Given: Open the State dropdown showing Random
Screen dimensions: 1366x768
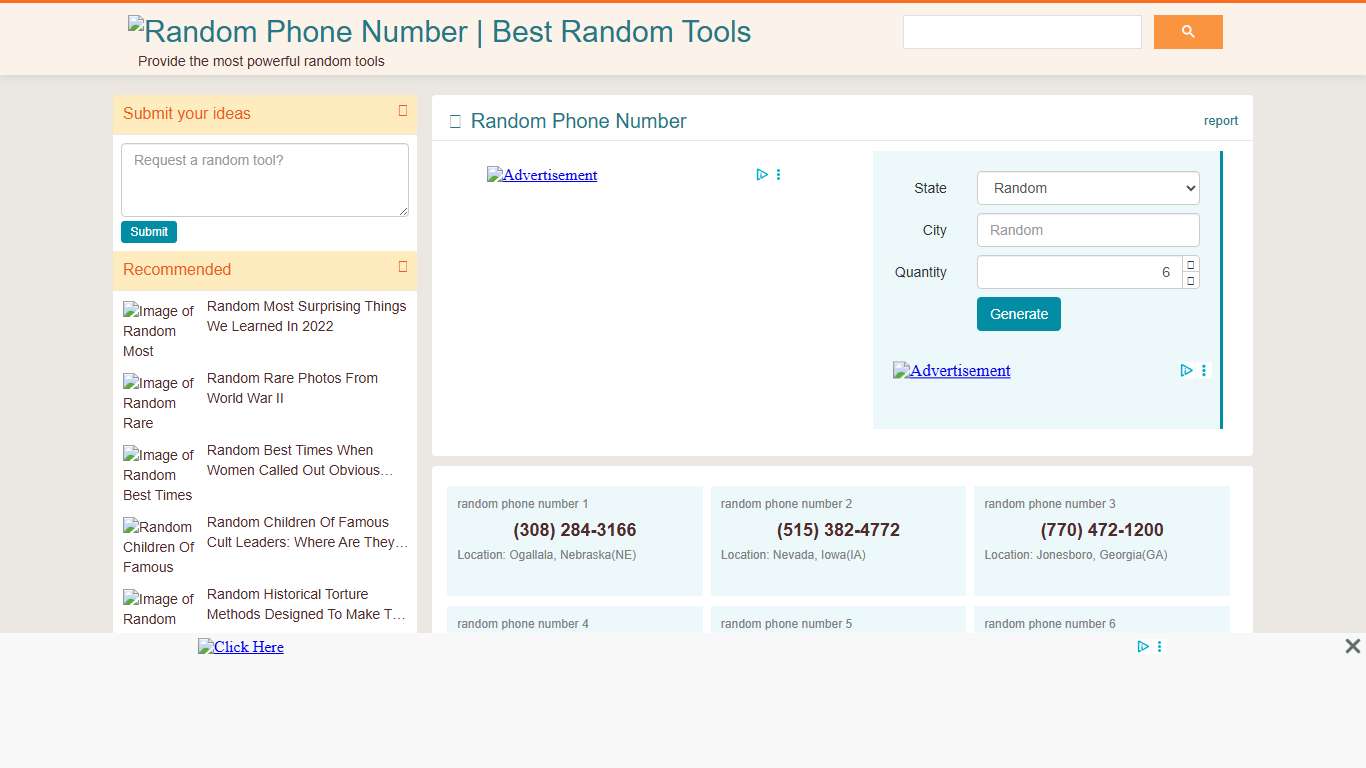Looking at the screenshot, I should tap(1088, 188).
